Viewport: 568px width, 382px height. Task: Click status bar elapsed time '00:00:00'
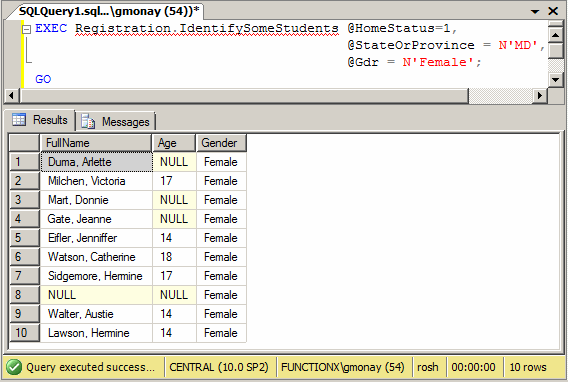(473, 367)
